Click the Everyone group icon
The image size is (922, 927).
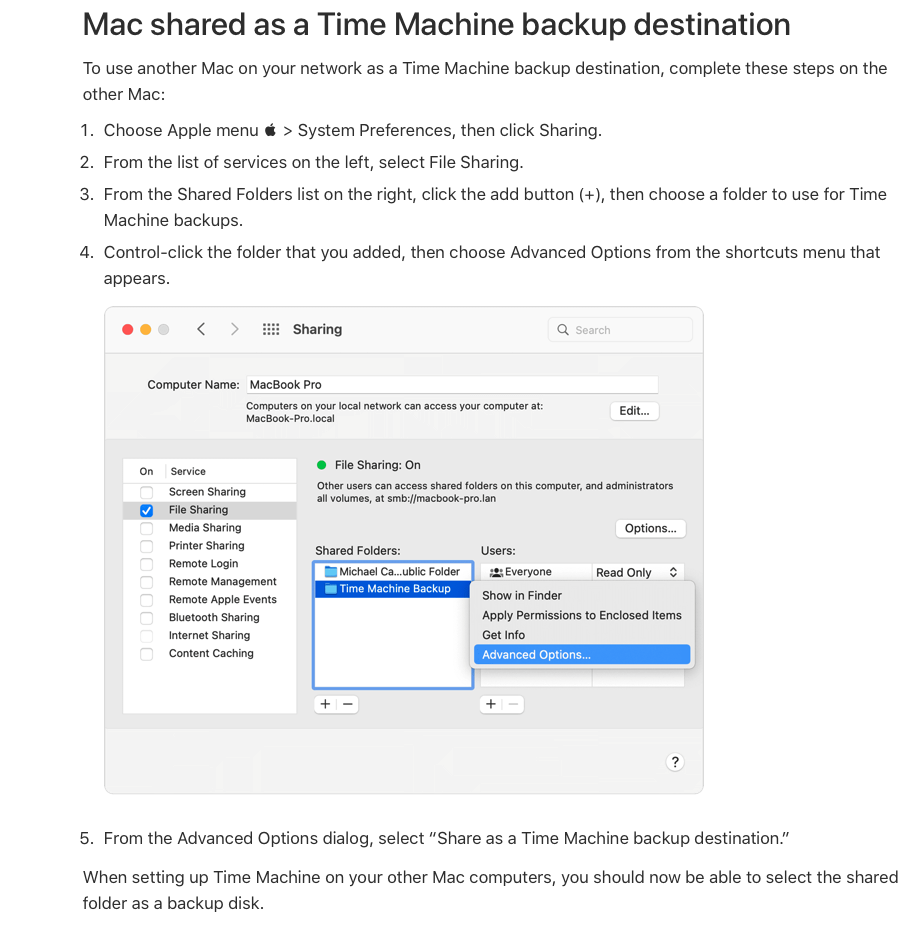tap(496, 572)
